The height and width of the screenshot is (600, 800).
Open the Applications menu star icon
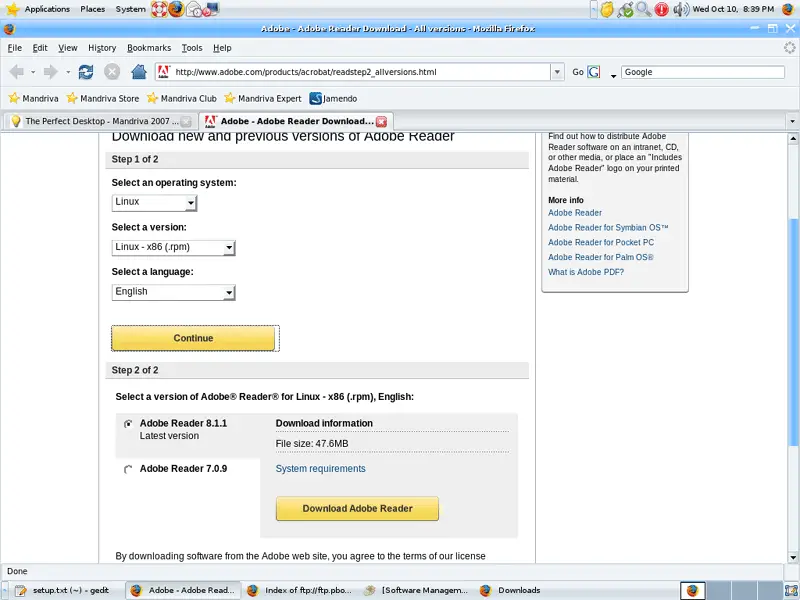(12, 9)
